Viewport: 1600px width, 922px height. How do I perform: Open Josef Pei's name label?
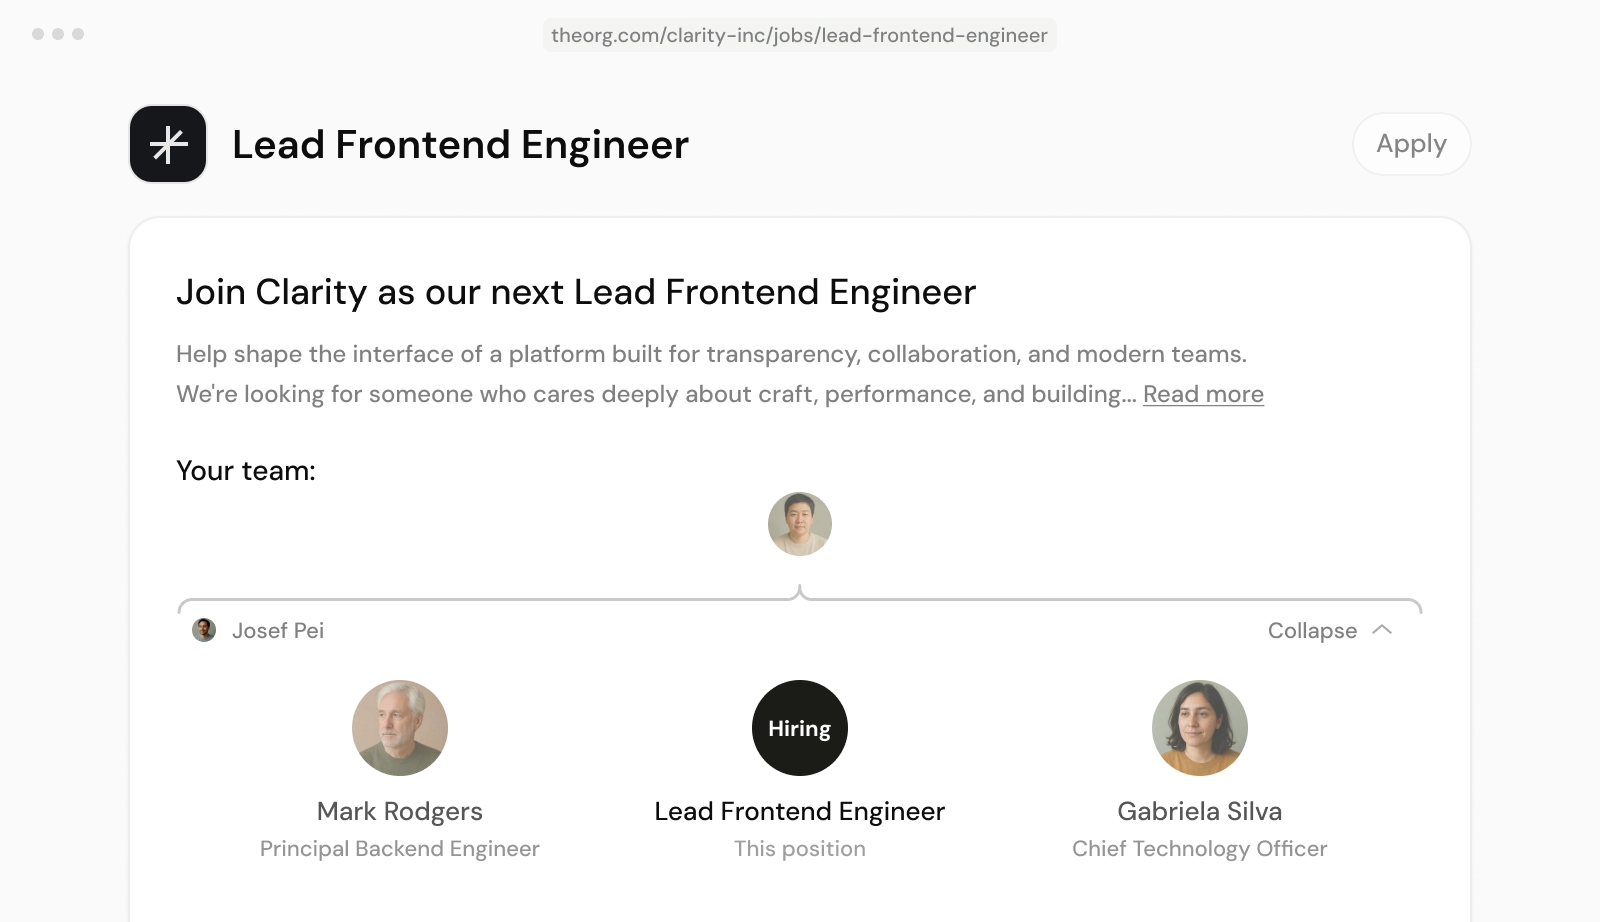278,630
